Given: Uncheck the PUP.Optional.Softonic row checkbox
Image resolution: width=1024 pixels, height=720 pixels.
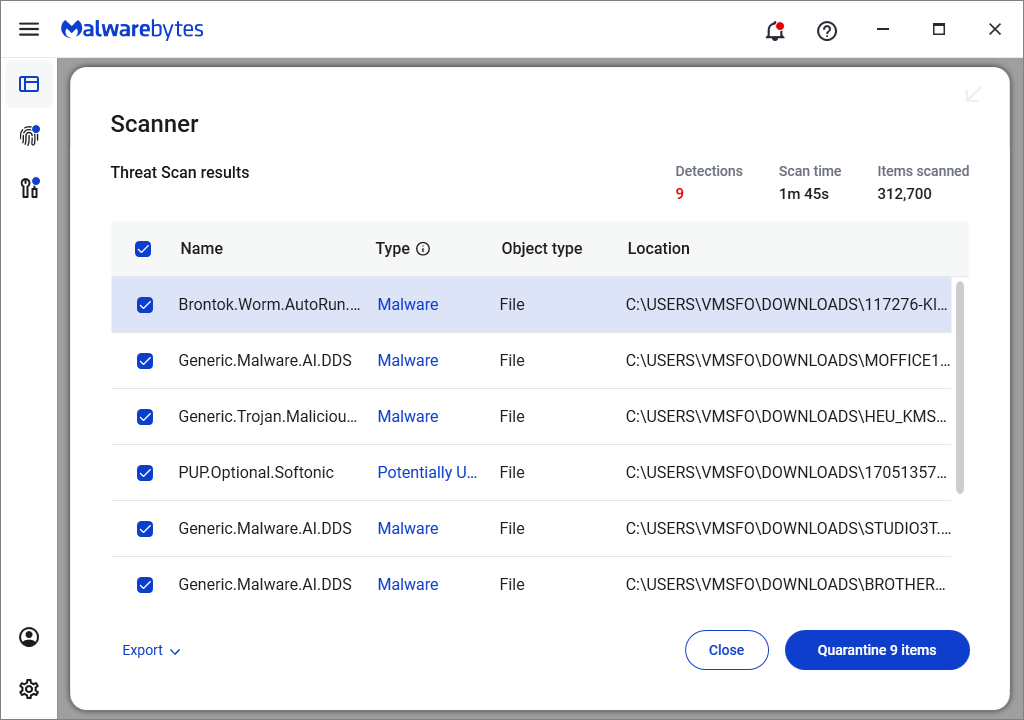Looking at the screenshot, I should coord(145,473).
